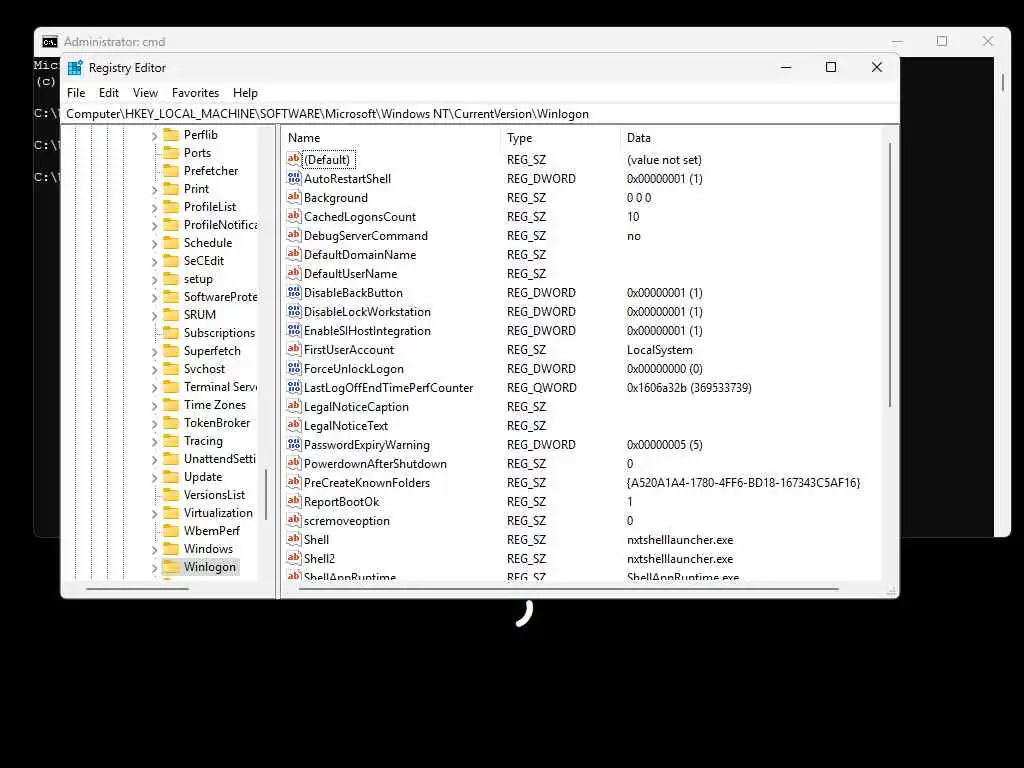The height and width of the screenshot is (768, 1024).
Task: Expand the Svchost key
Action: (154, 370)
